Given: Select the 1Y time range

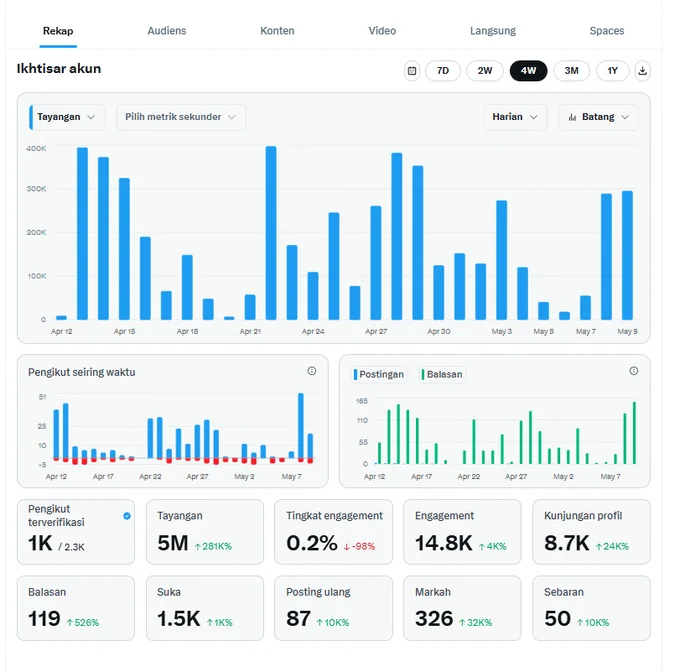Looking at the screenshot, I should 612,71.
